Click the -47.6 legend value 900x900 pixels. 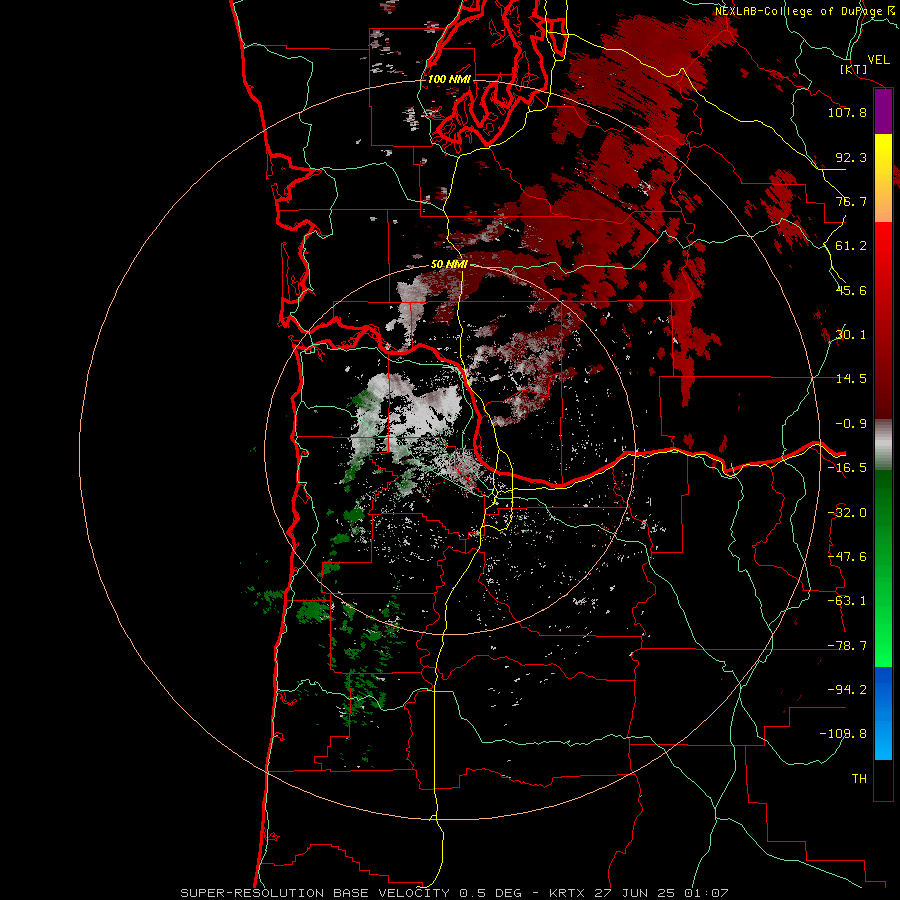847,557
